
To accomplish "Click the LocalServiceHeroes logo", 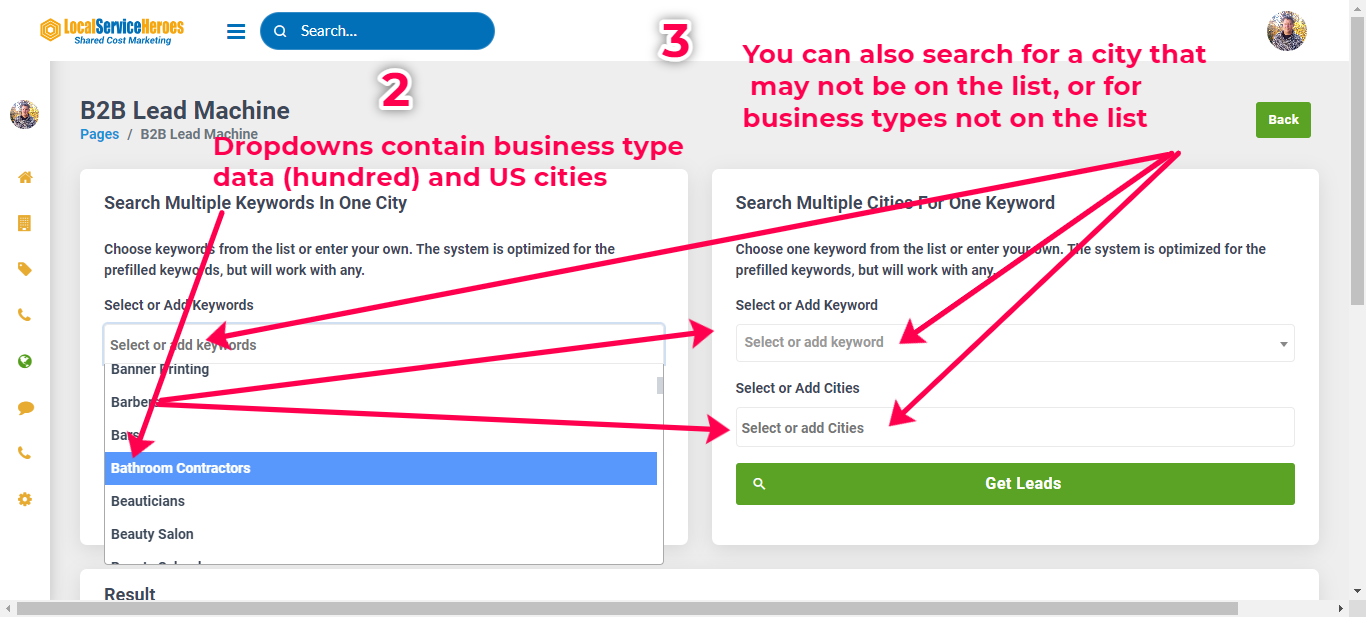I will tap(112, 31).
